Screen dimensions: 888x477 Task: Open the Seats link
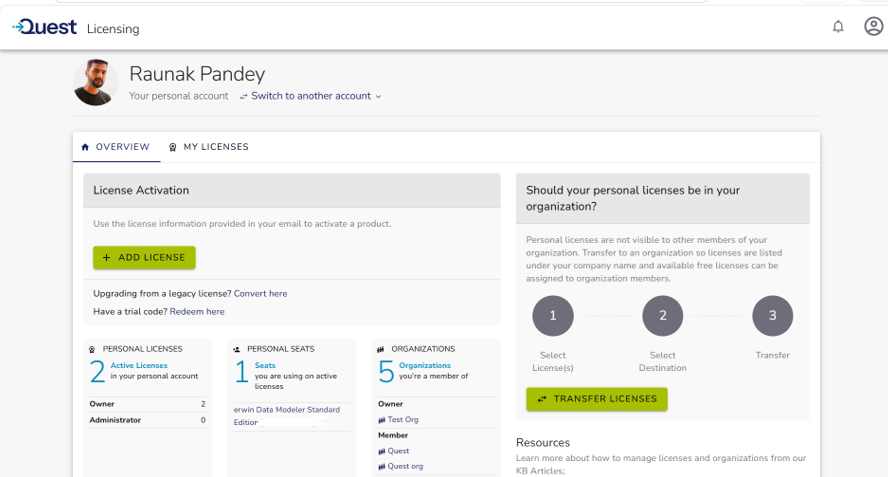[x=265, y=365]
